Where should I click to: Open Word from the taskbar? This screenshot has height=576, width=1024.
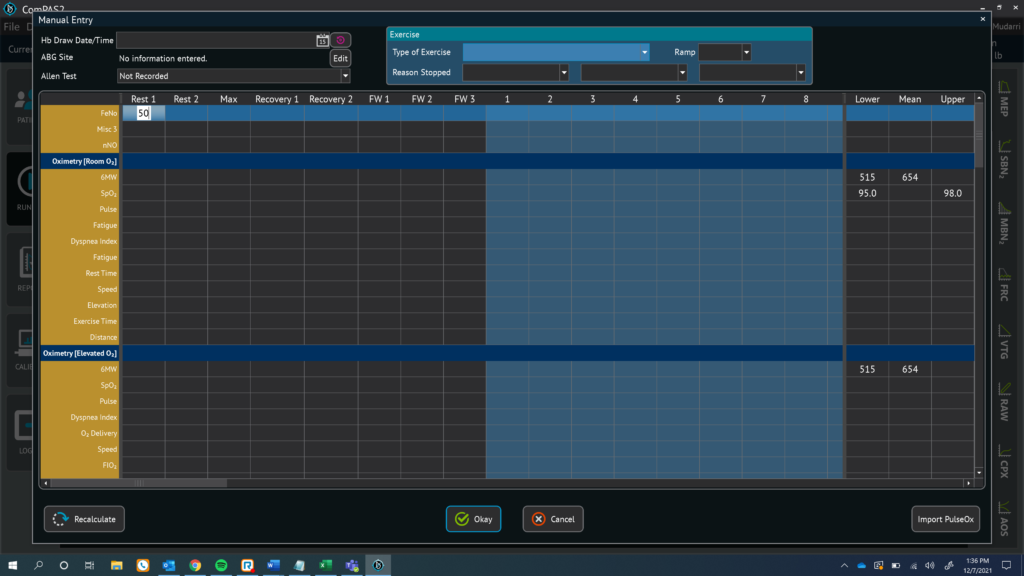pos(274,565)
